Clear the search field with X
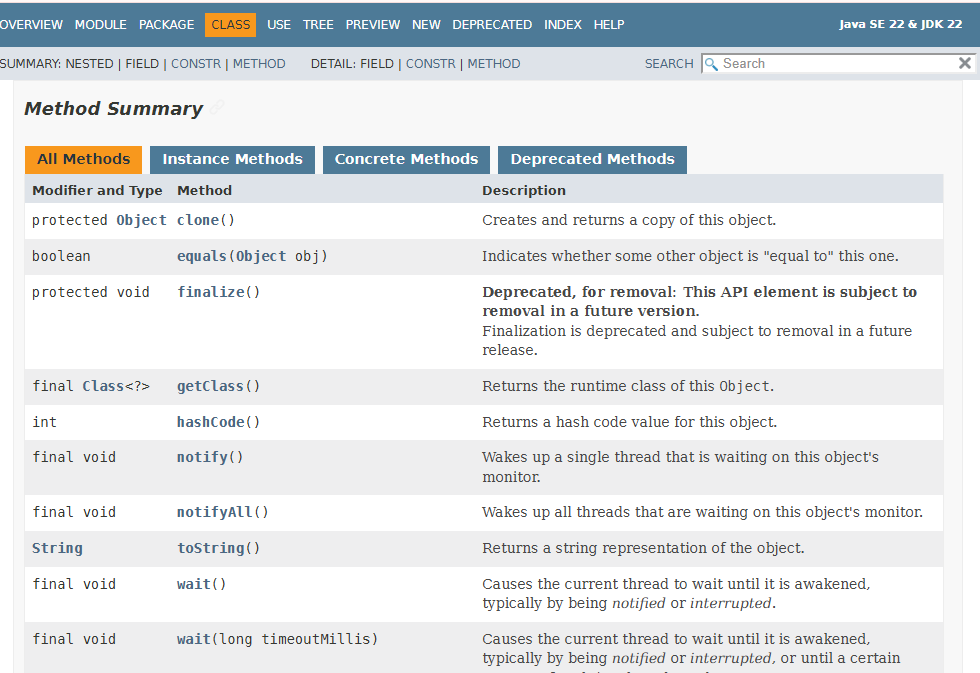The height and width of the screenshot is (673, 980). [965, 63]
